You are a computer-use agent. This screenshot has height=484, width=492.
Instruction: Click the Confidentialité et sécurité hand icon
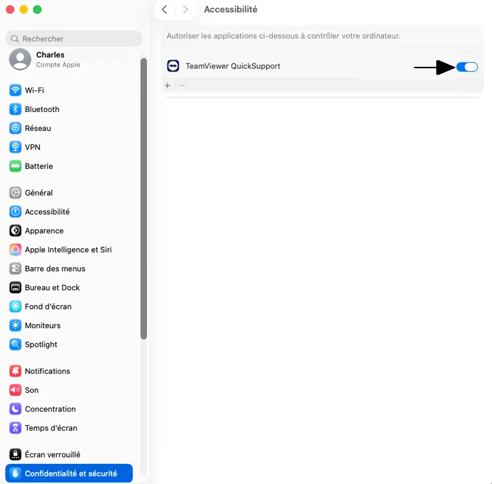pos(15,473)
